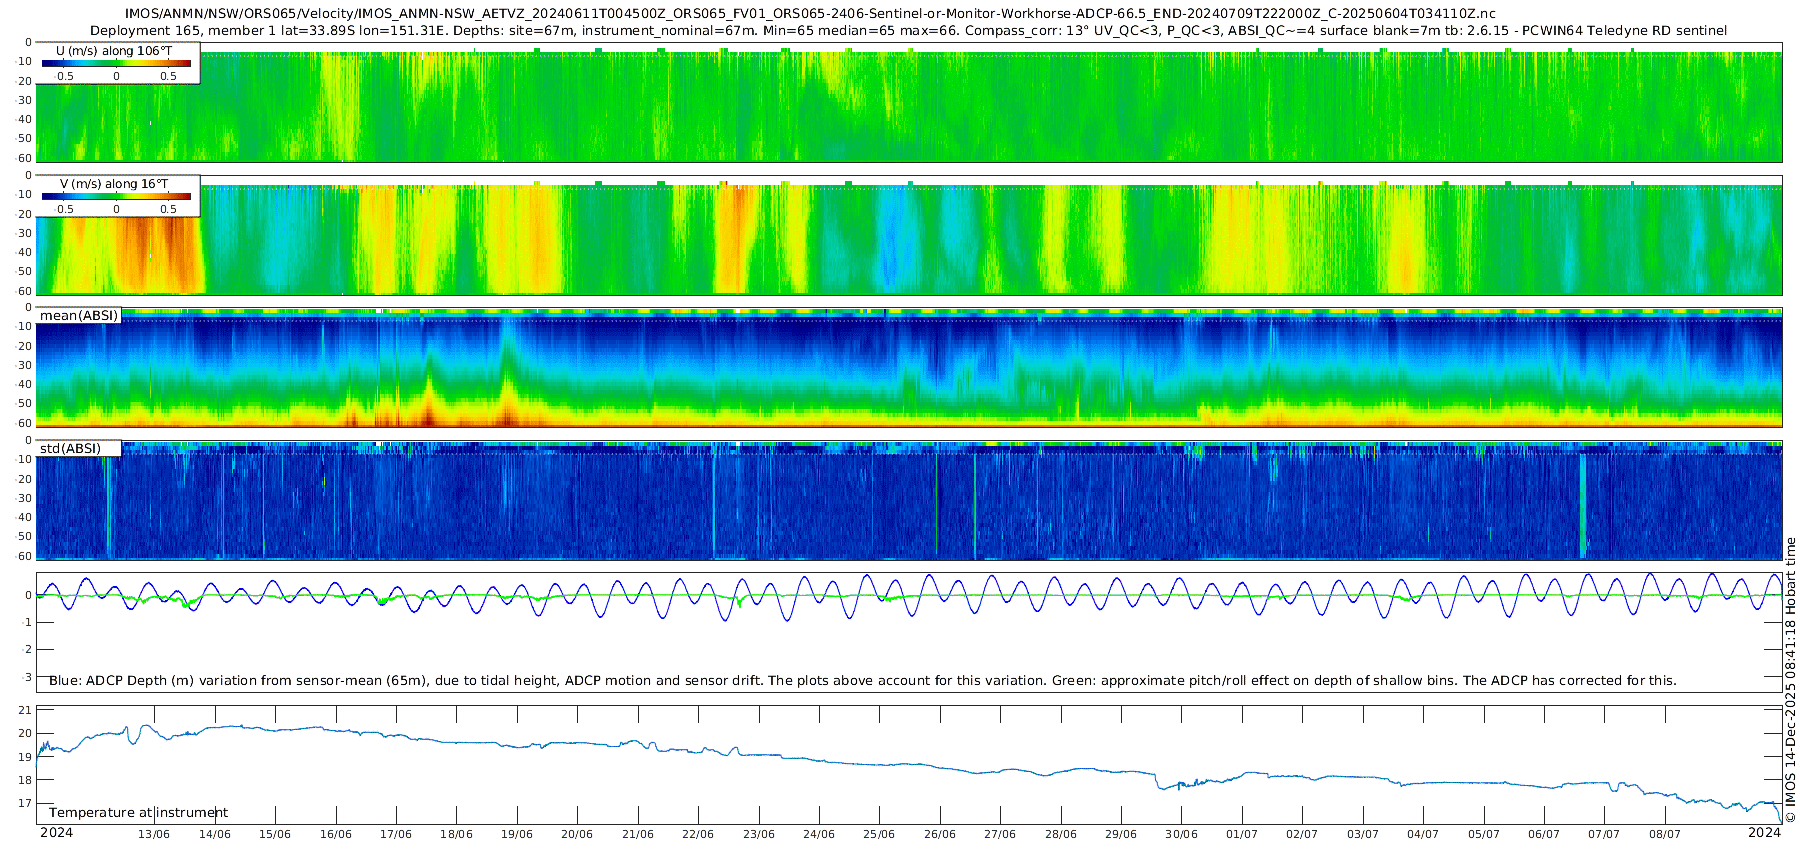The width and height of the screenshot is (1800, 850).
Task: Select the mean(ABSI) panel label
Action: [x=79, y=316]
